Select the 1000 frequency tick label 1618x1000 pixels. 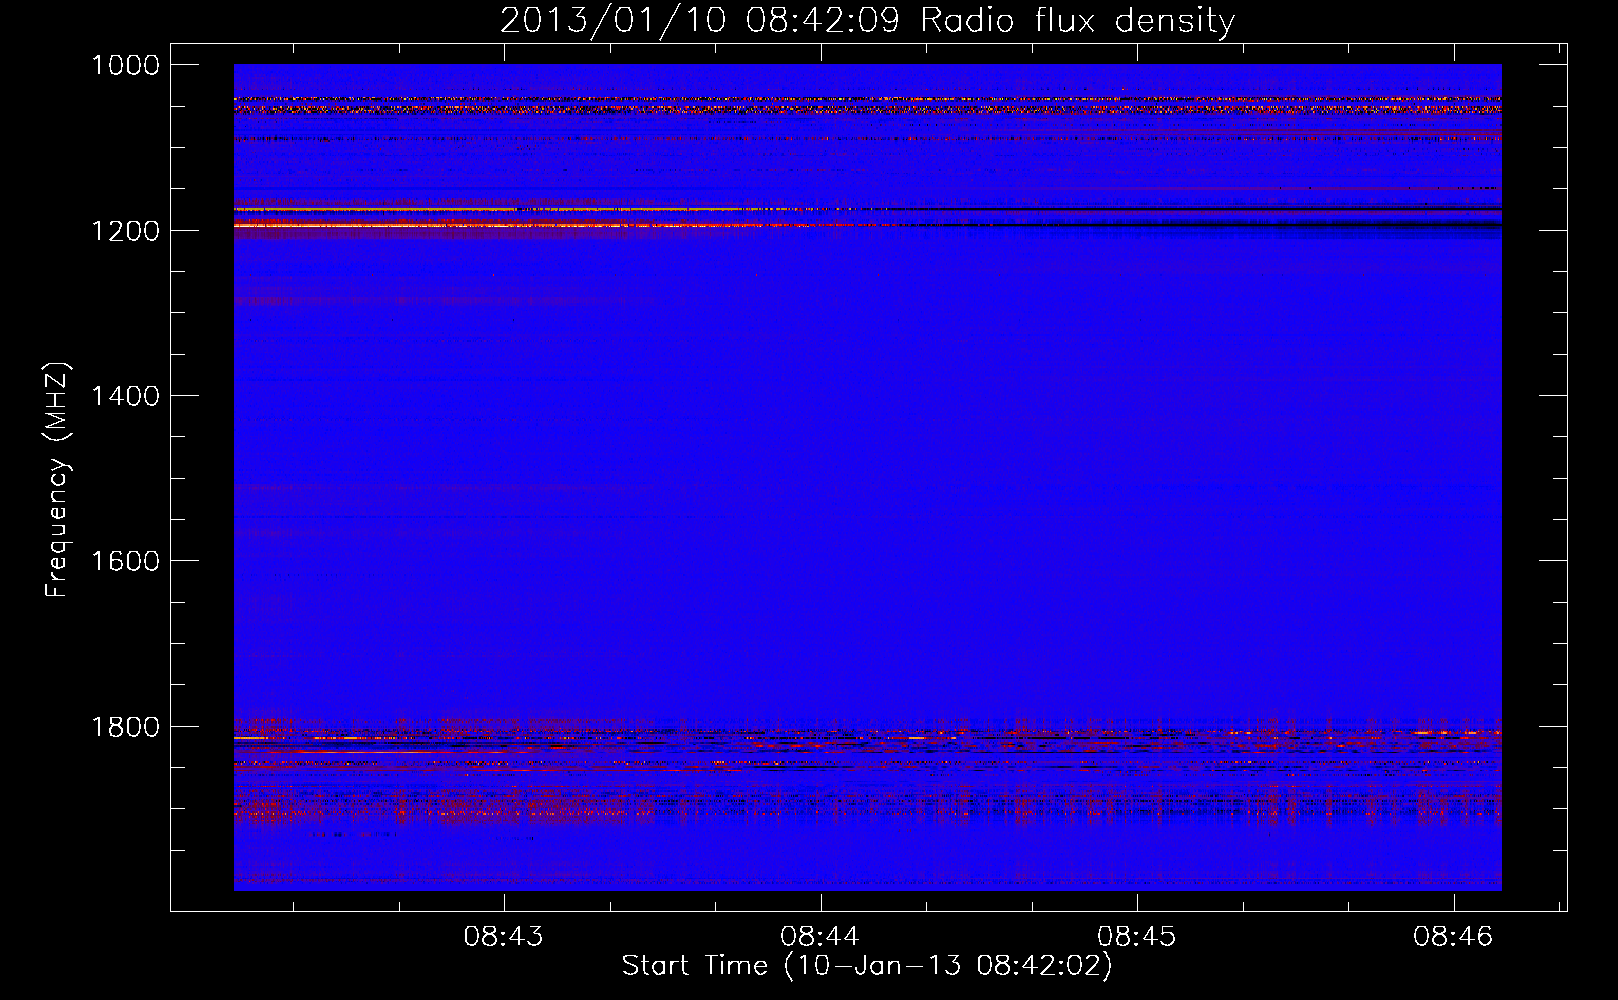pyautogui.click(x=125, y=65)
